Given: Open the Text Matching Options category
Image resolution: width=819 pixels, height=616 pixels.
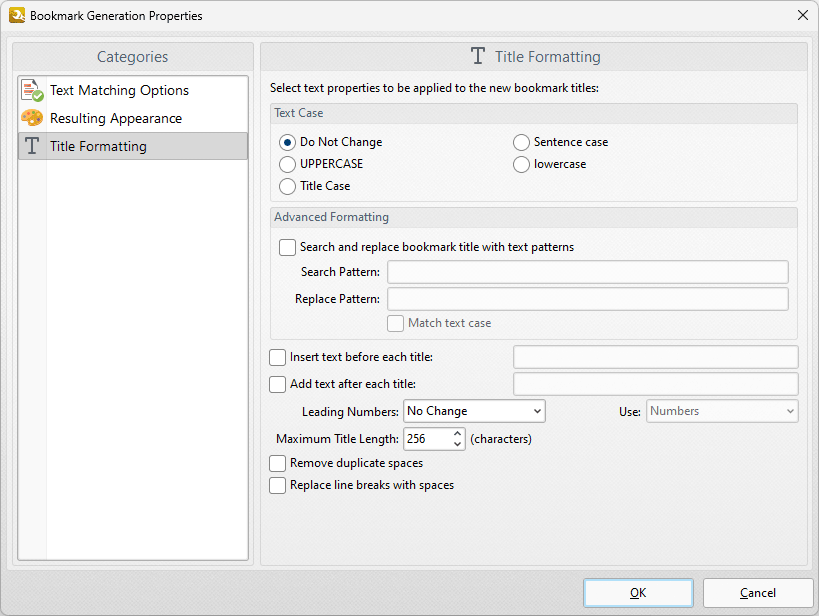Looking at the screenshot, I should click(133, 90).
